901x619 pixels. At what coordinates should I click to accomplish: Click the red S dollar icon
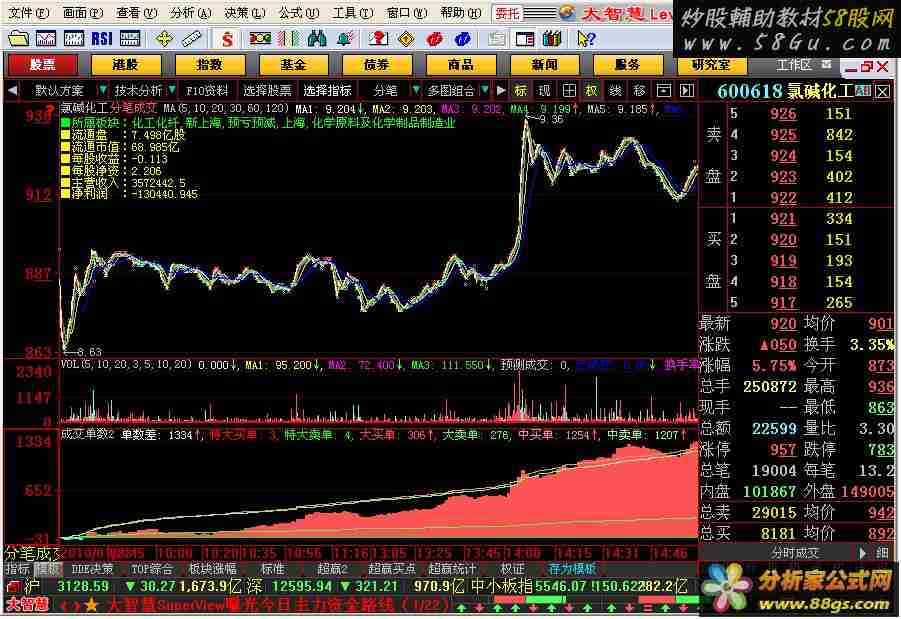coord(228,39)
